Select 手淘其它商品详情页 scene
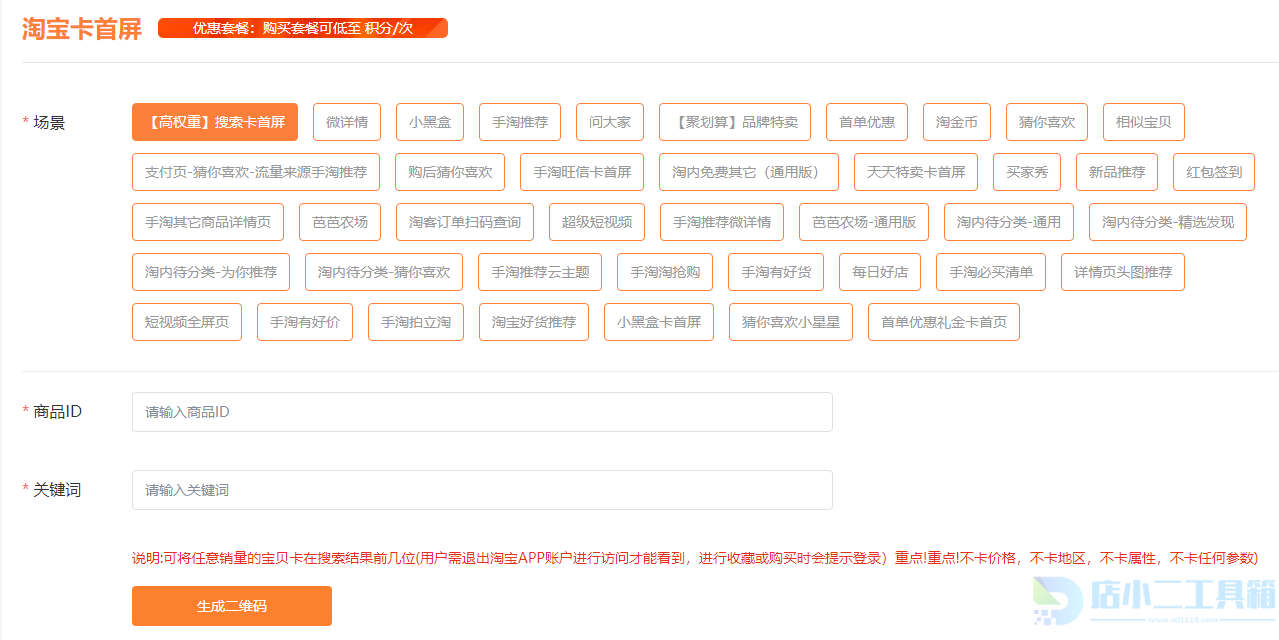Image resolution: width=1279 pixels, height=640 pixels. 208,222
